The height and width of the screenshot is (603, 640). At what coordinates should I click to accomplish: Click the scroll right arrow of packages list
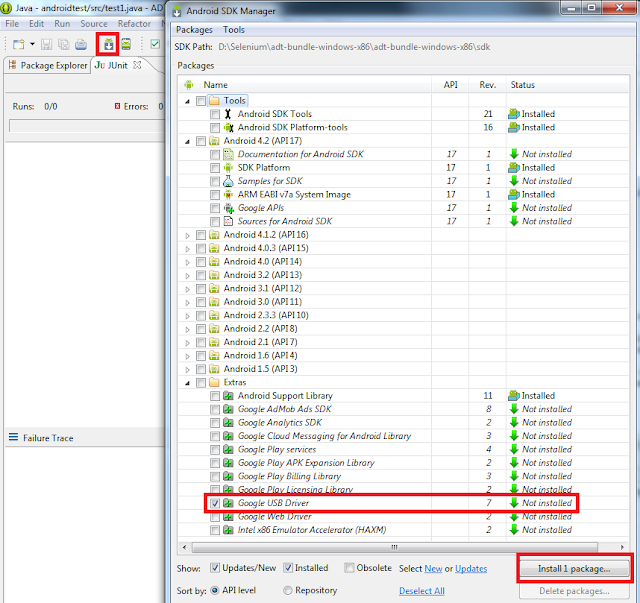pos(622,547)
